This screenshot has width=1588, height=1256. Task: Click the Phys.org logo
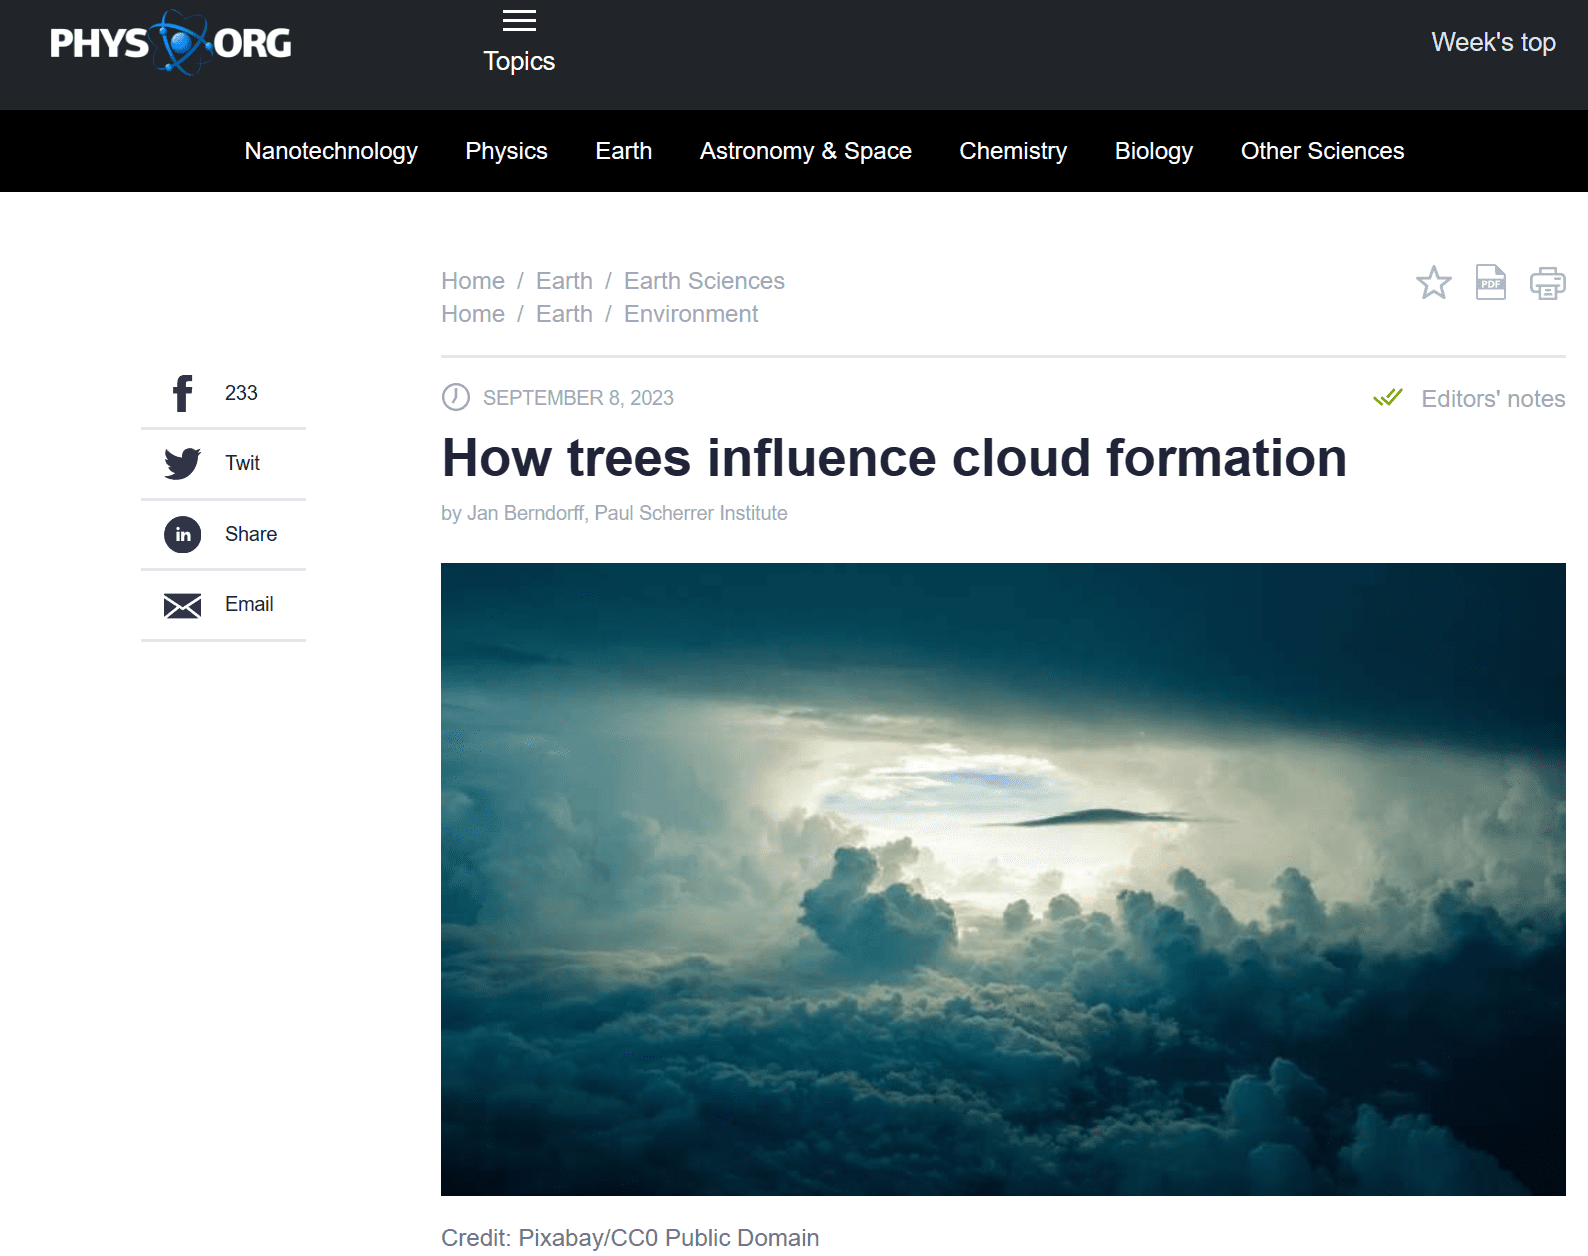pos(171,43)
